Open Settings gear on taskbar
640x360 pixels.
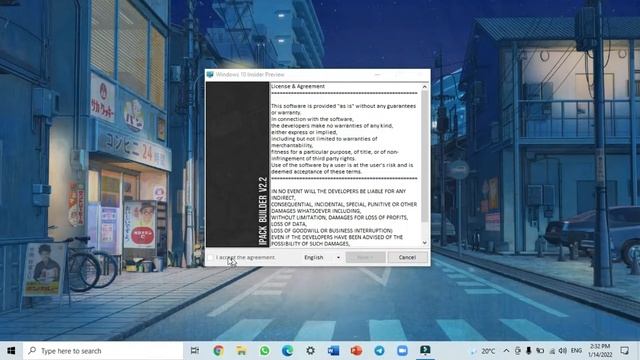pos(311,351)
